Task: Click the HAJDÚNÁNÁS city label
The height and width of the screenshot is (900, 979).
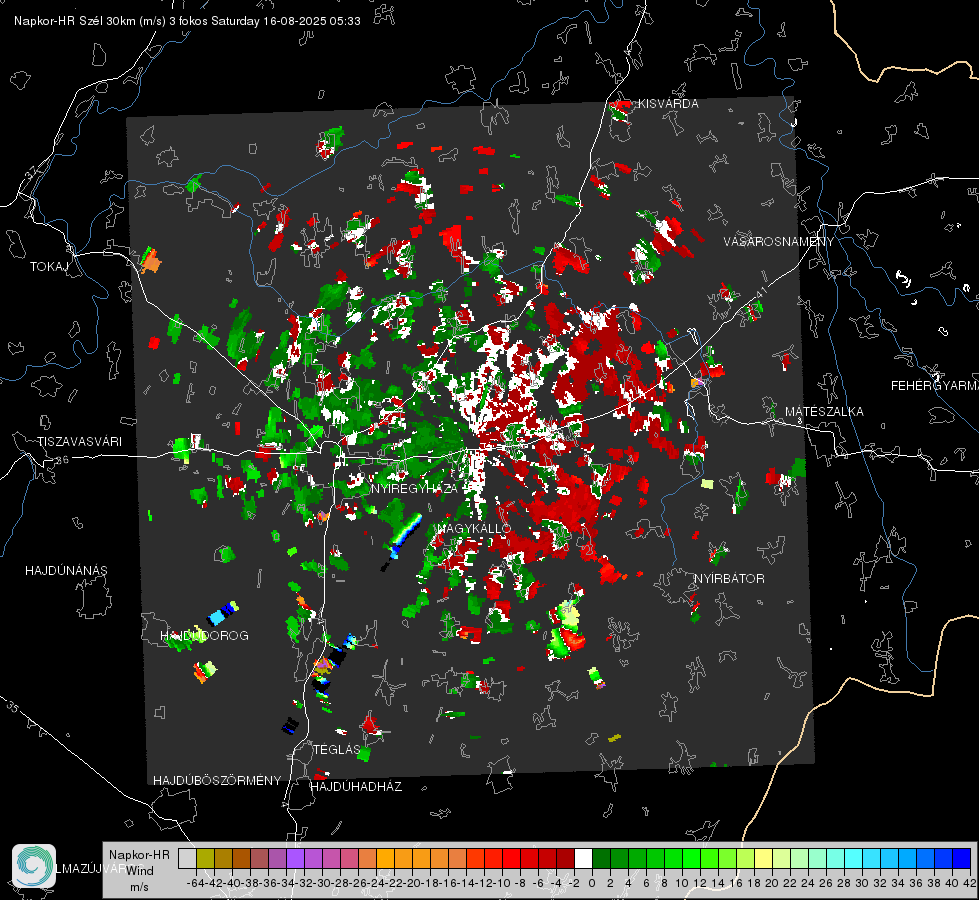Action: click(66, 571)
